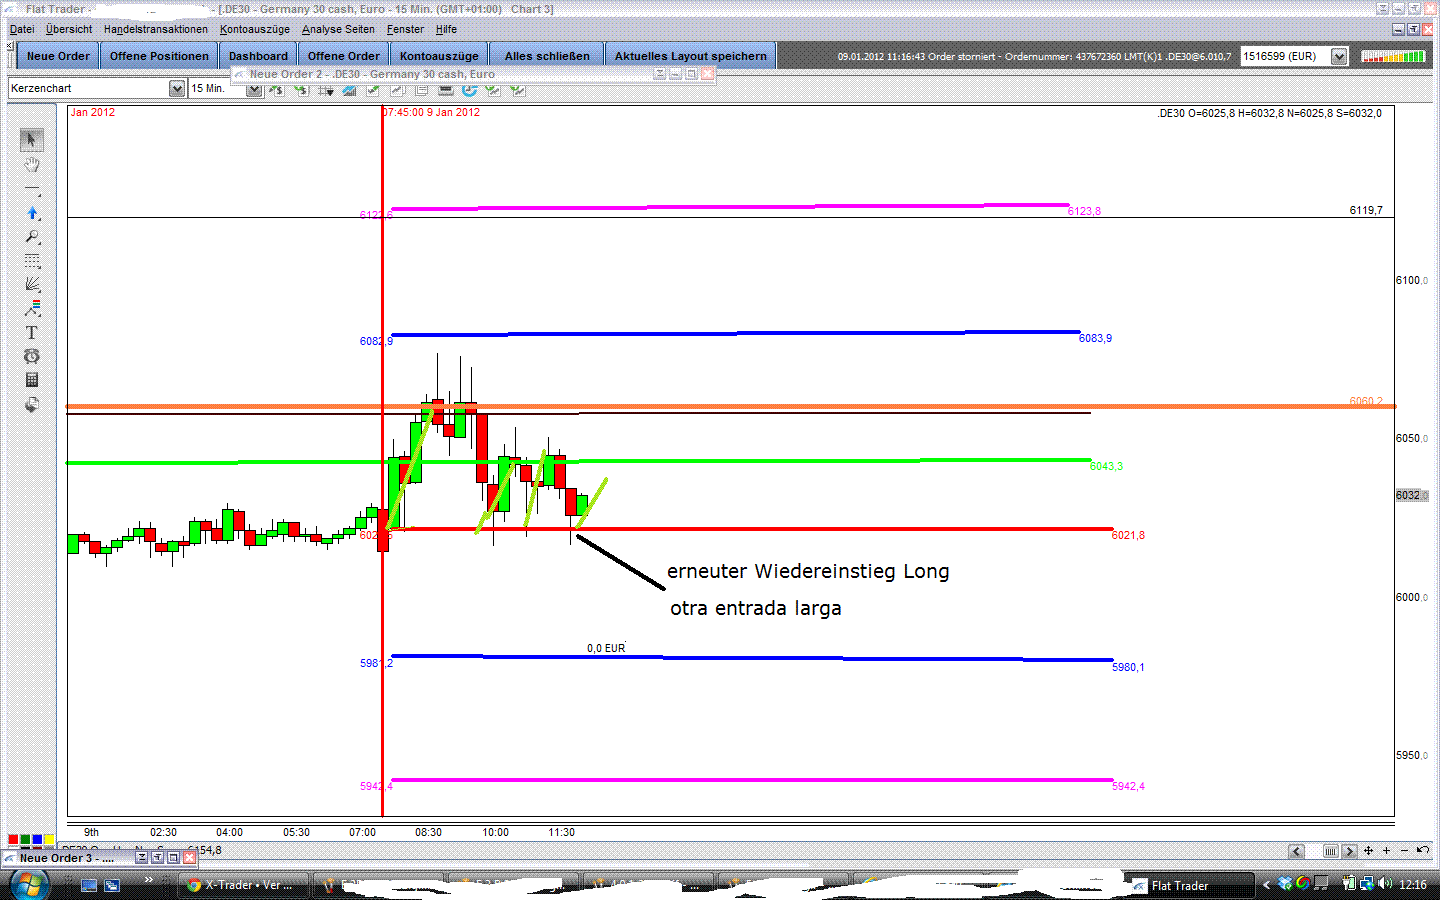The width and height of the screenshot is (1440, 900).
Task: Zoom in the chart with plus icon
Action: [1386, 850]
